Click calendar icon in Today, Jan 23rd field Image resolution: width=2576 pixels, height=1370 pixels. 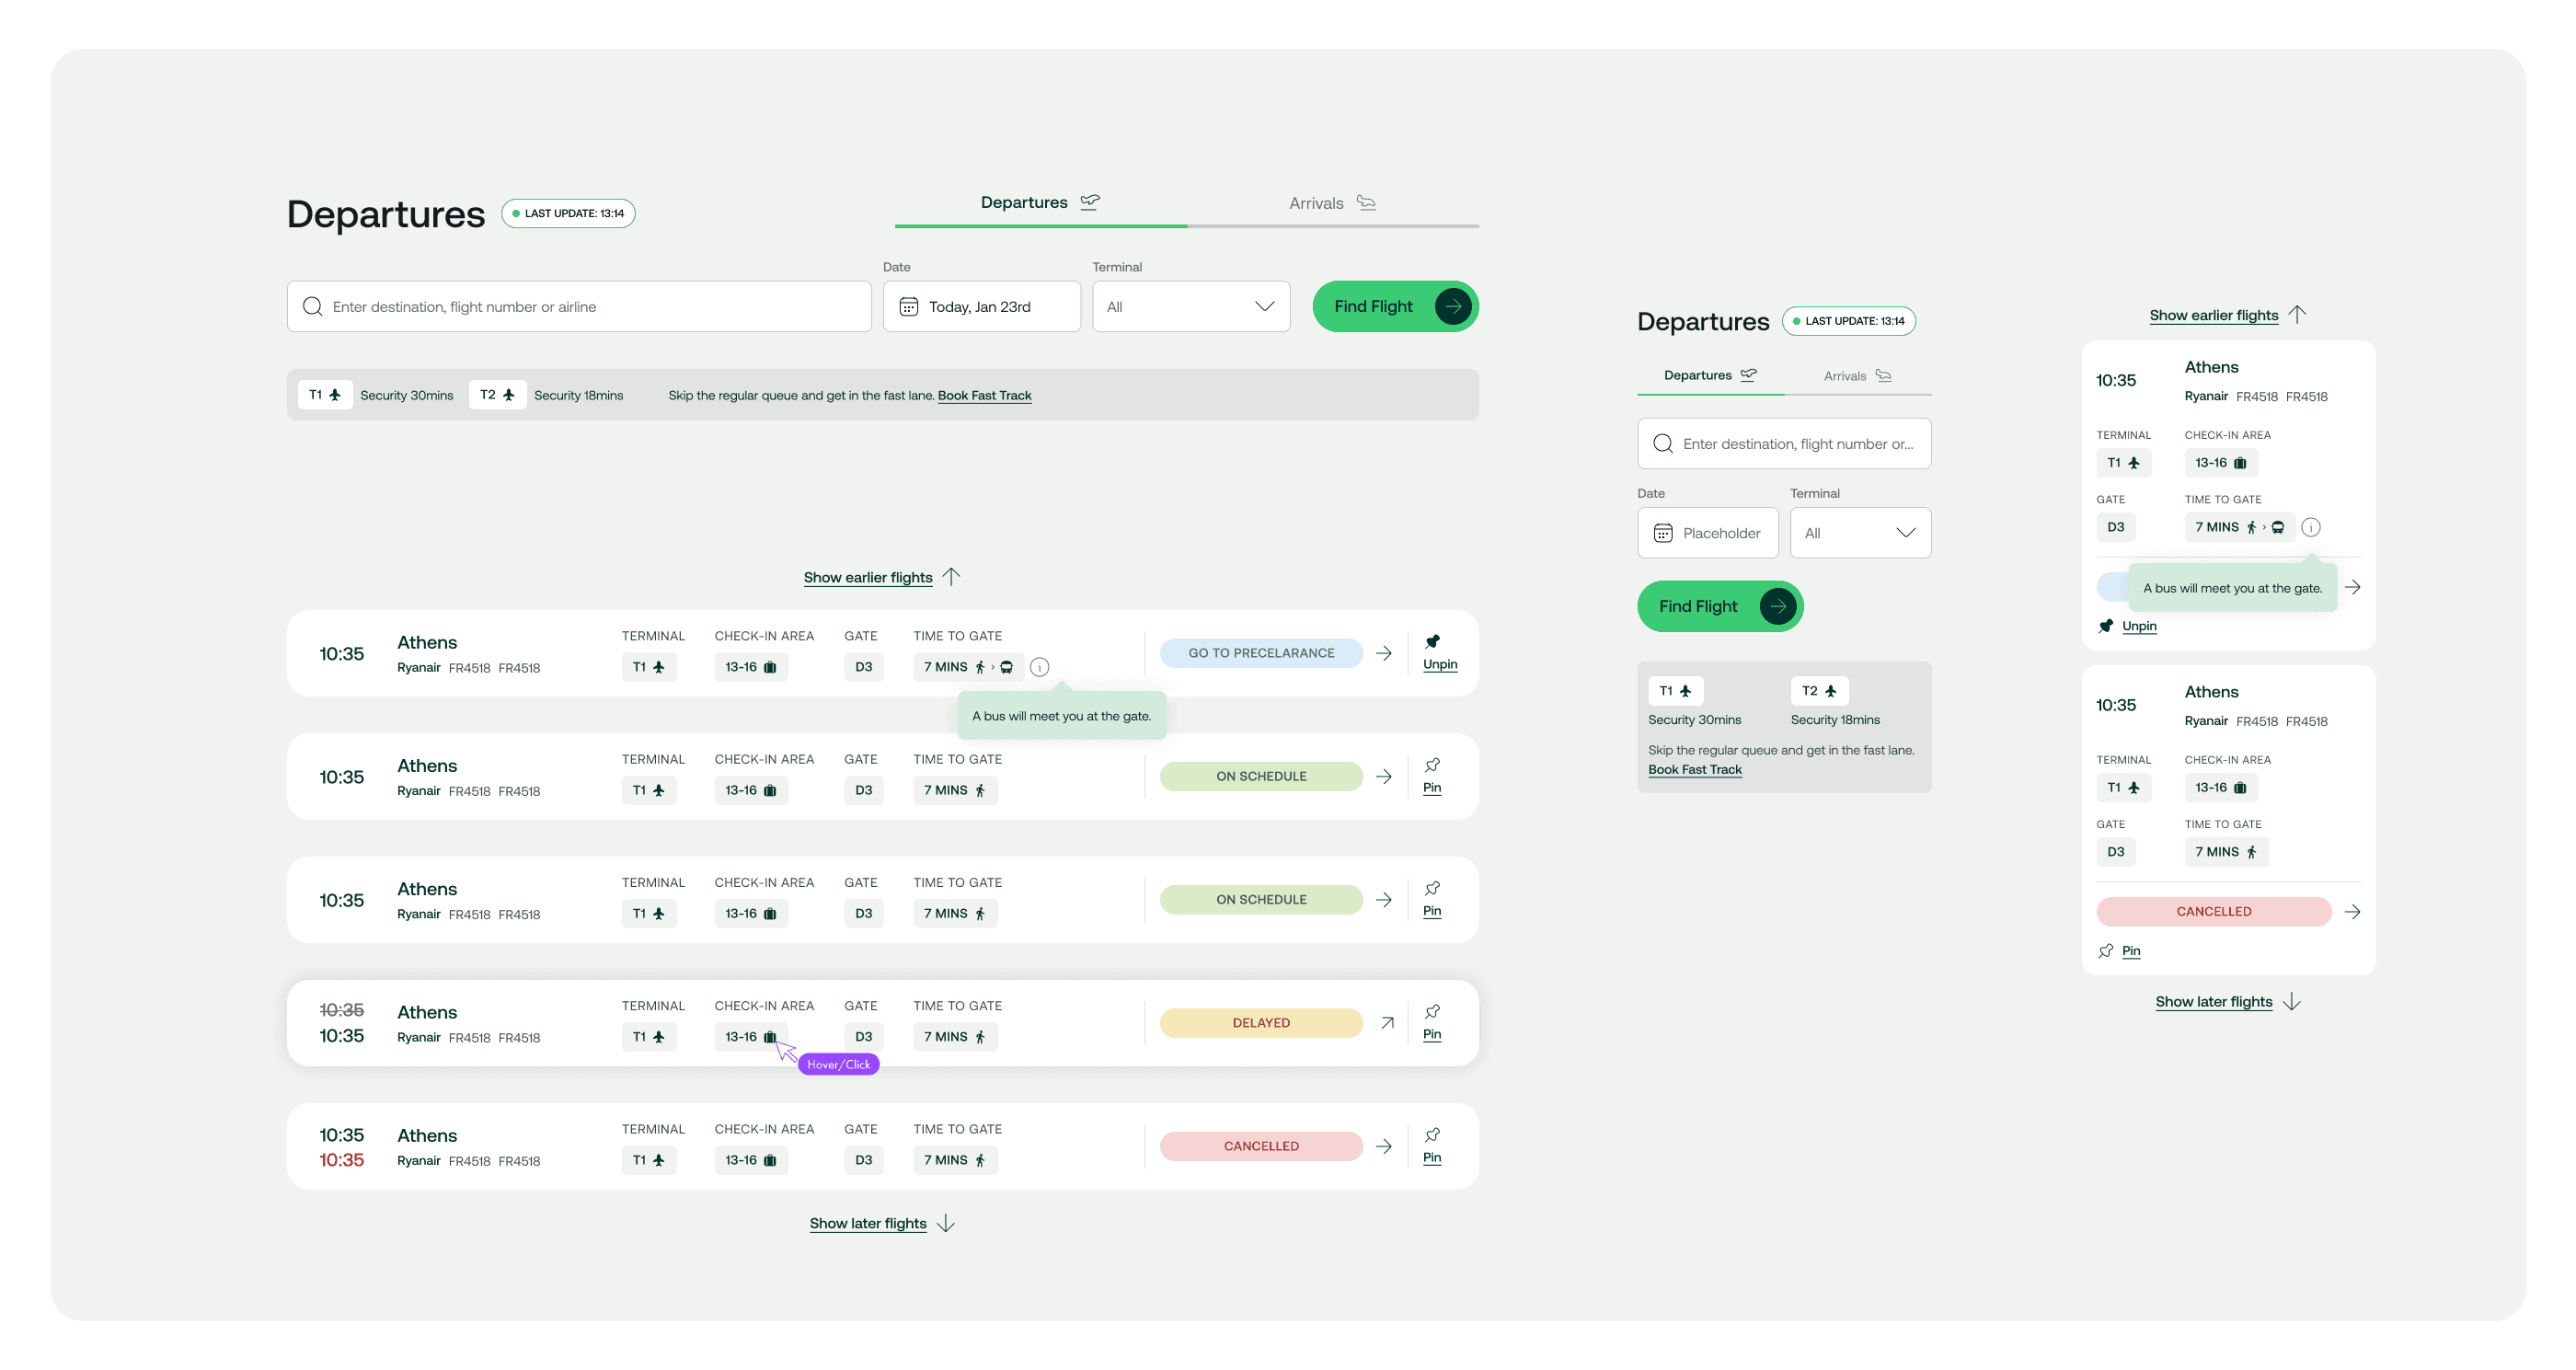pyautogui.click(x=908, y=307)
